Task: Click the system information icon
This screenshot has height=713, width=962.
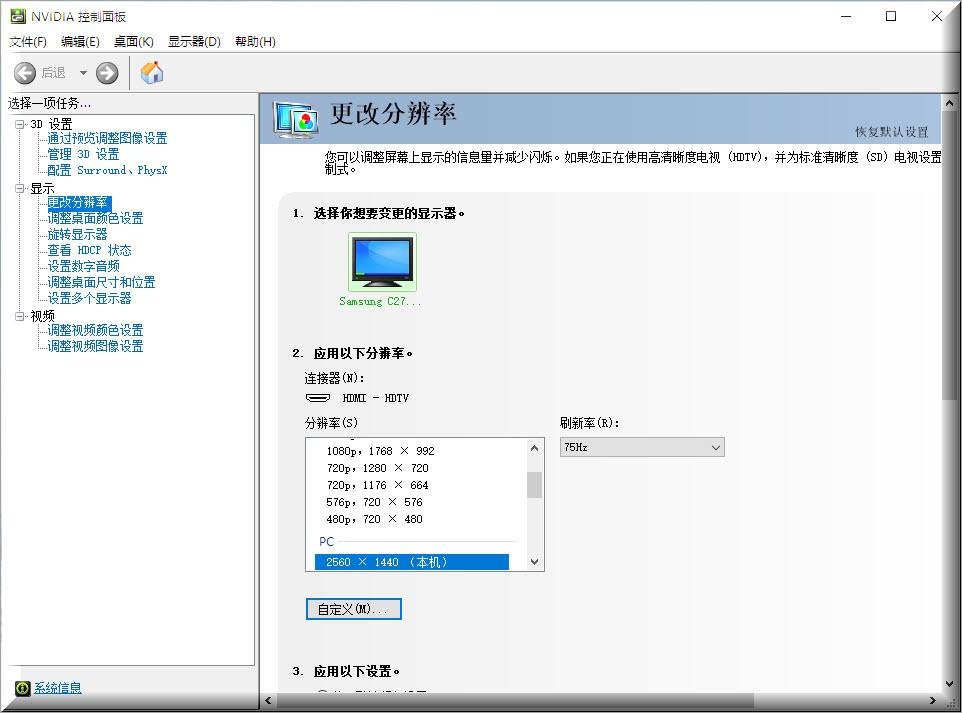Action: (x=23, y=688)
